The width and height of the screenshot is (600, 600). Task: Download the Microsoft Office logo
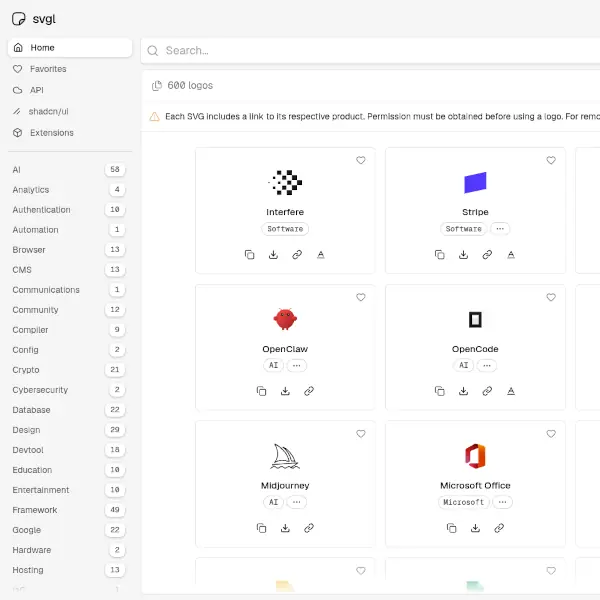click(475, 528)
